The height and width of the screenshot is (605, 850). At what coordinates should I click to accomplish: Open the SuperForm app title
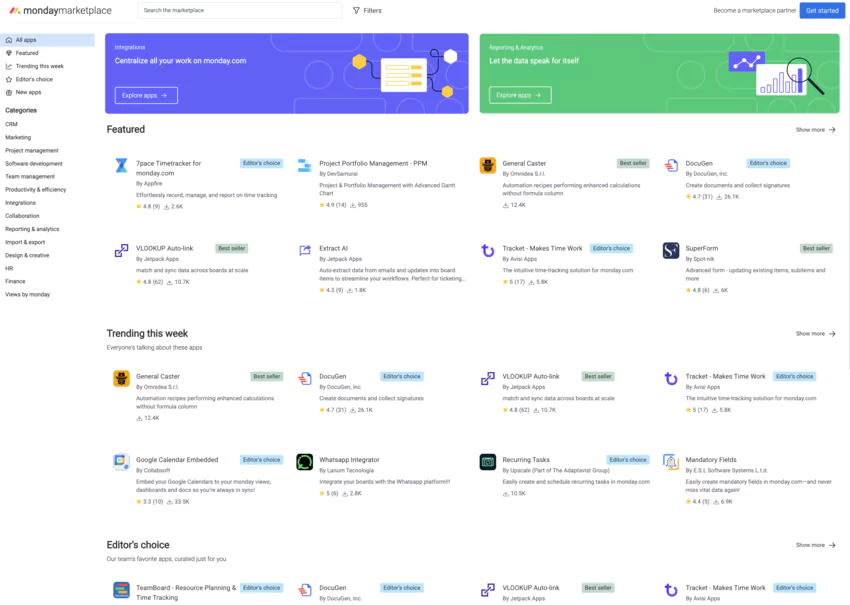[701, 248]
